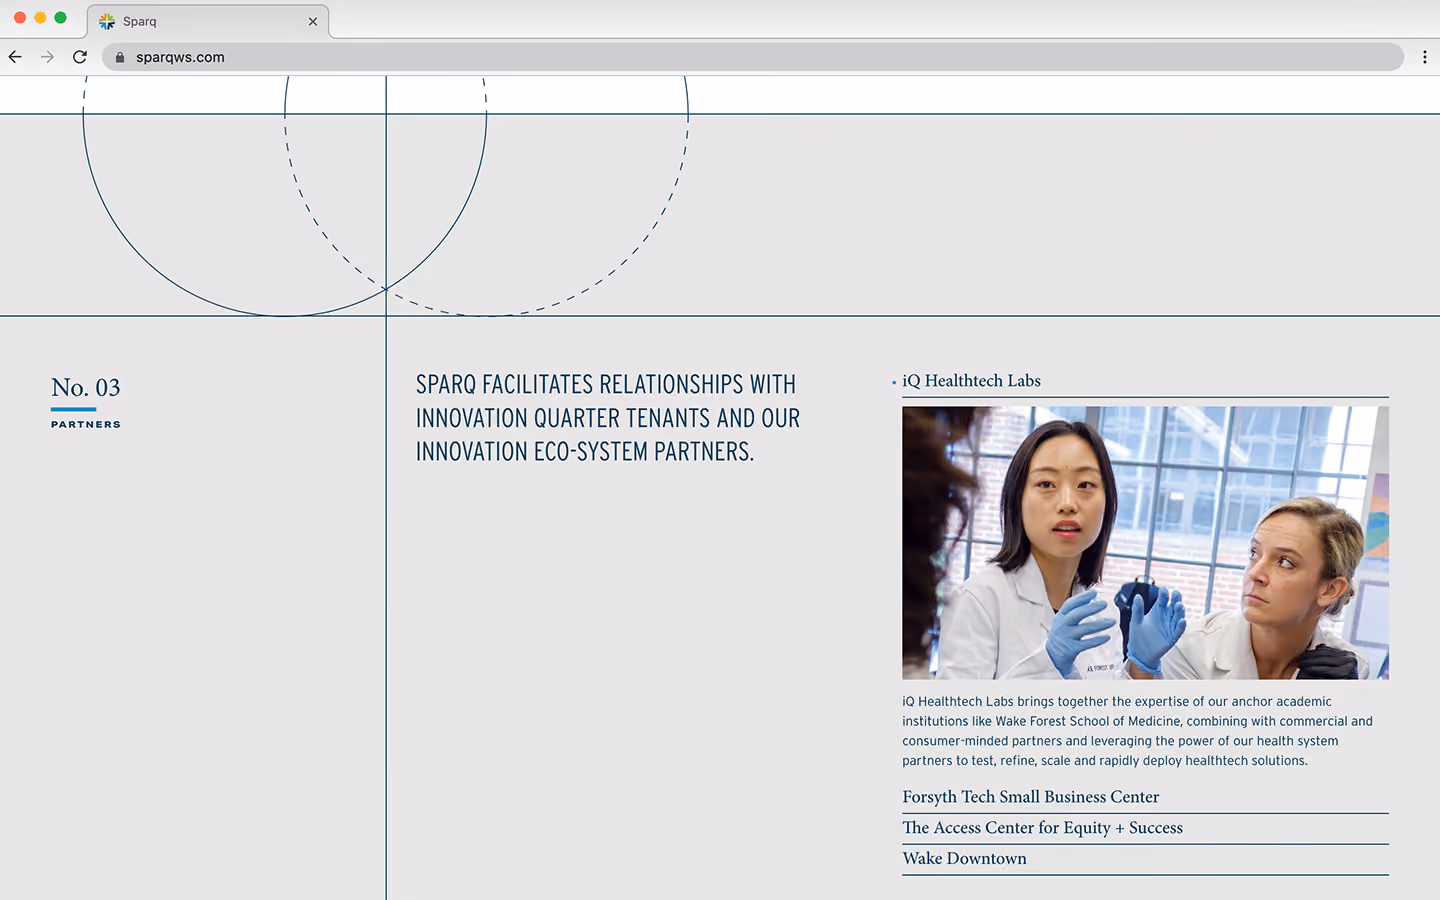Click the iQ Healthtech Labs description paragraph
This screenshot has height=900, width=1440.
pyautogui.click(x=1137, y=731)
